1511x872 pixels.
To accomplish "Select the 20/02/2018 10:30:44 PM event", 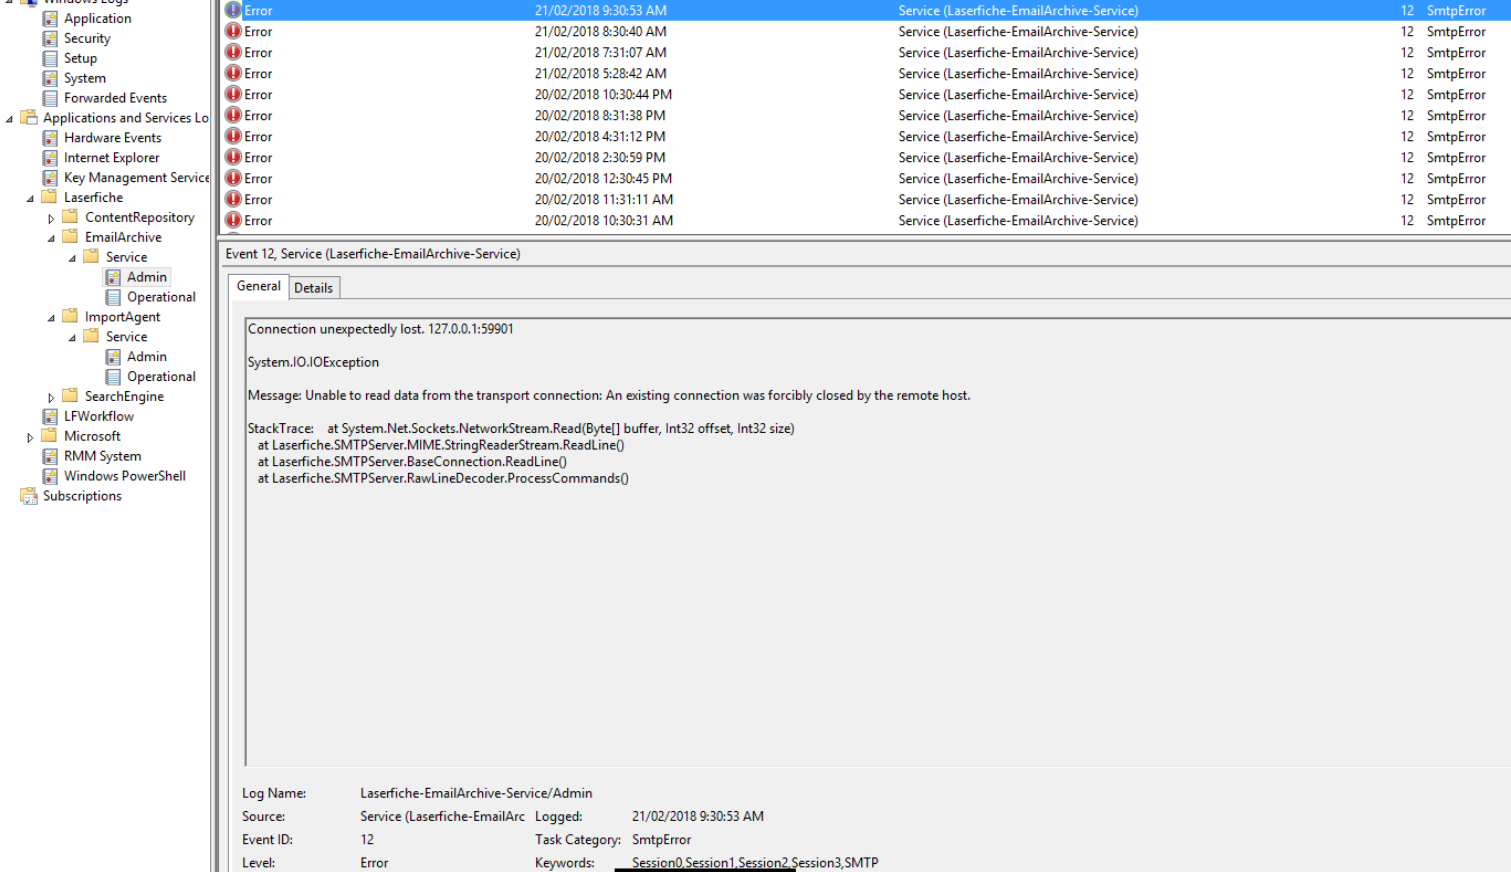I will point(866,94).
